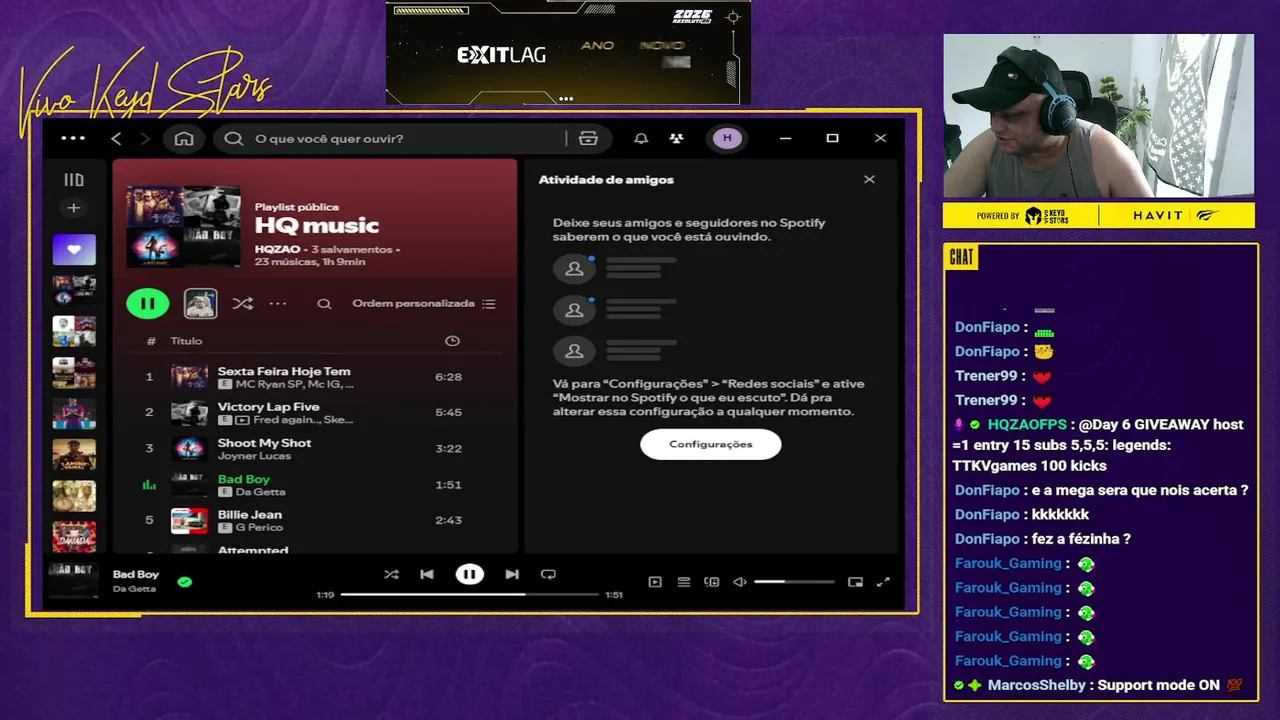Select the playing track 'Bad Boy' row
The image size is (1280, 720).
click(317, 485)
